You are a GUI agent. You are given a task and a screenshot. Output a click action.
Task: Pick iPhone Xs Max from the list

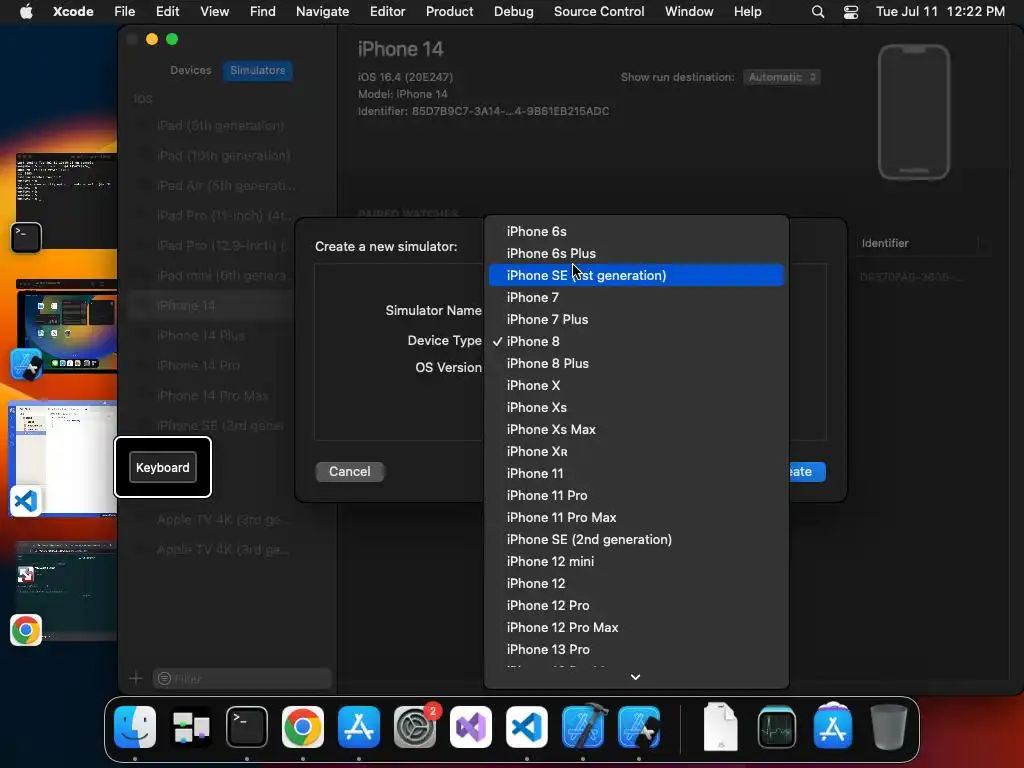pyautogui.click(x=636, y=430)
